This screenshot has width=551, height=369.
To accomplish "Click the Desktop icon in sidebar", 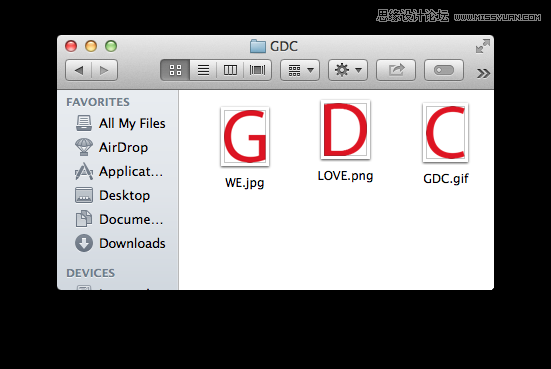I will 84,195.
